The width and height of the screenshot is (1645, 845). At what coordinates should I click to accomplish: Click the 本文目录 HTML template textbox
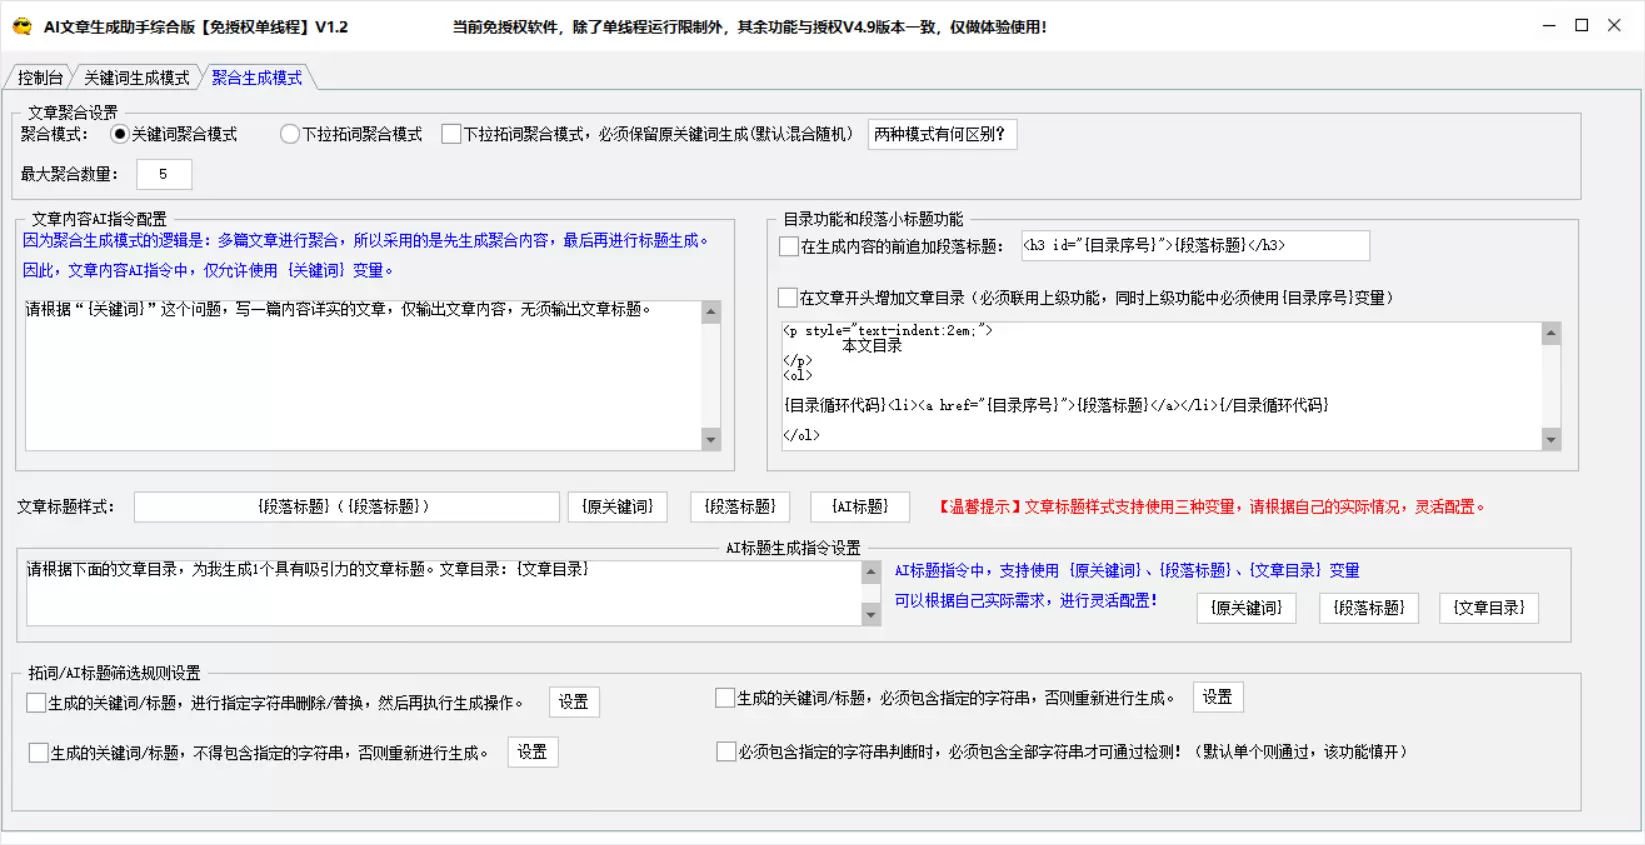1161,386
